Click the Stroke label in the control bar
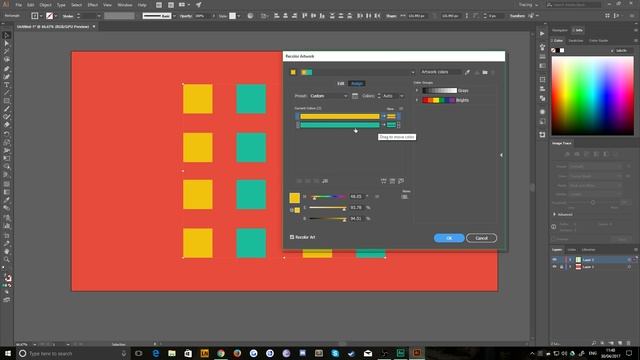Image resolution: width=640 pixels, height=360 pixels. click(x=68, y=16)
